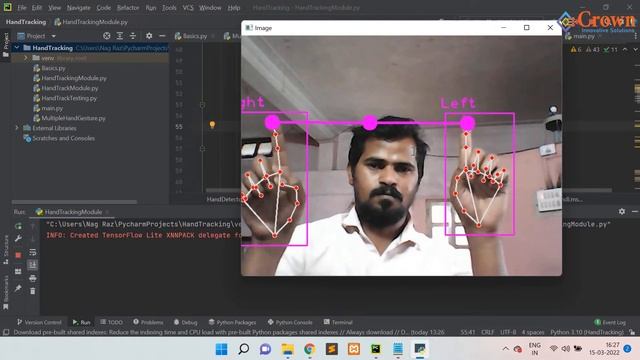Click the wrench icon in Run panel
Screen dimensions: 640x360
pyautogui.click(x=18, y=239)
